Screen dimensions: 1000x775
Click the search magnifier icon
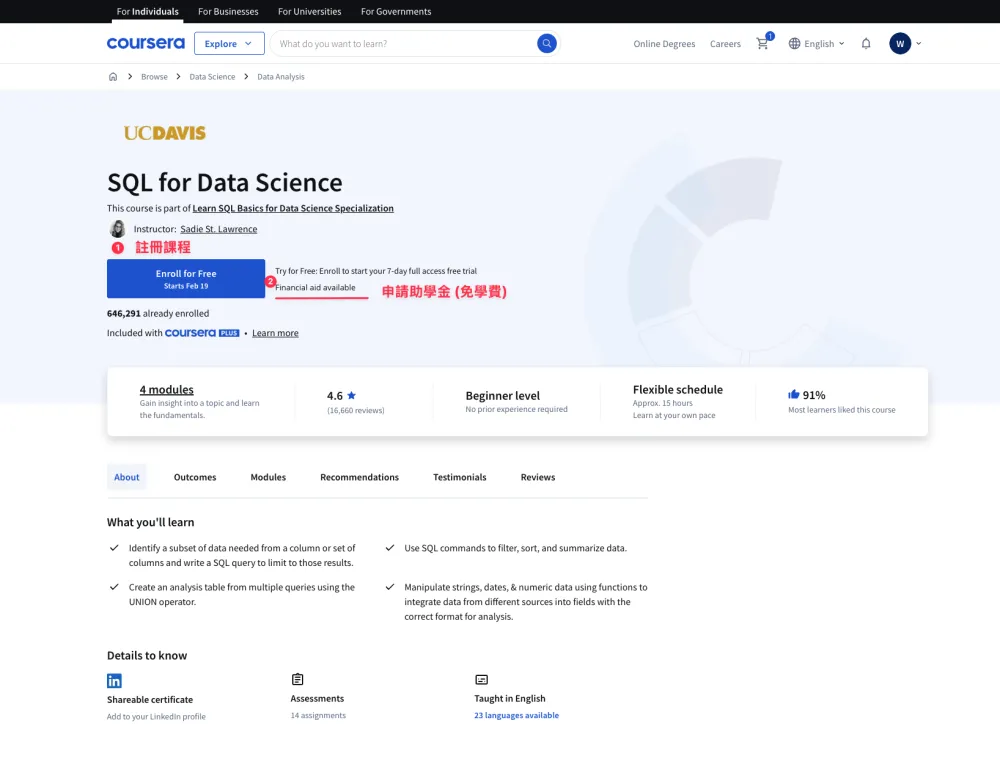[546, 43]
